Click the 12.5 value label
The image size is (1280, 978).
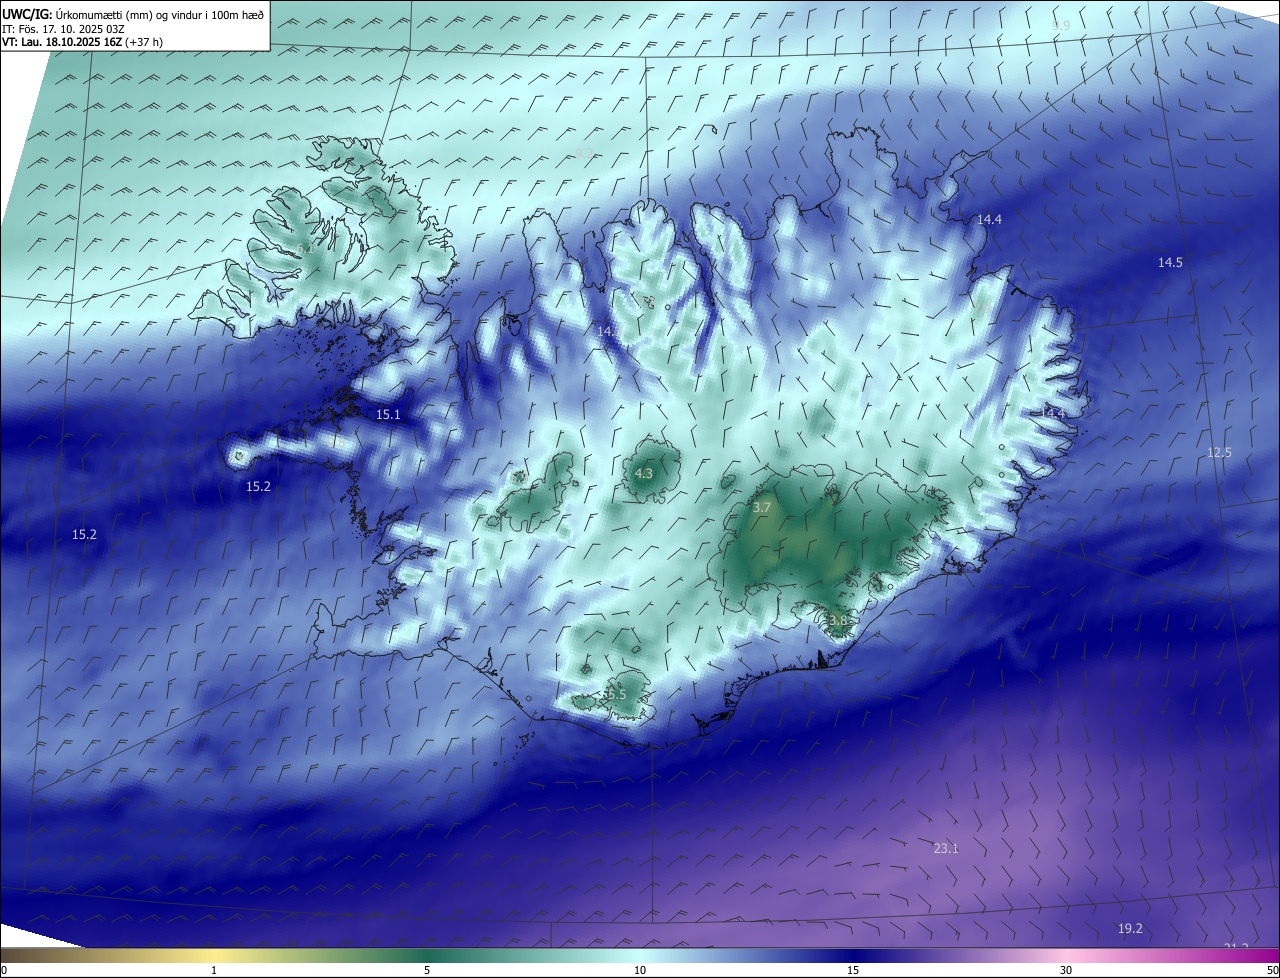1219,452
